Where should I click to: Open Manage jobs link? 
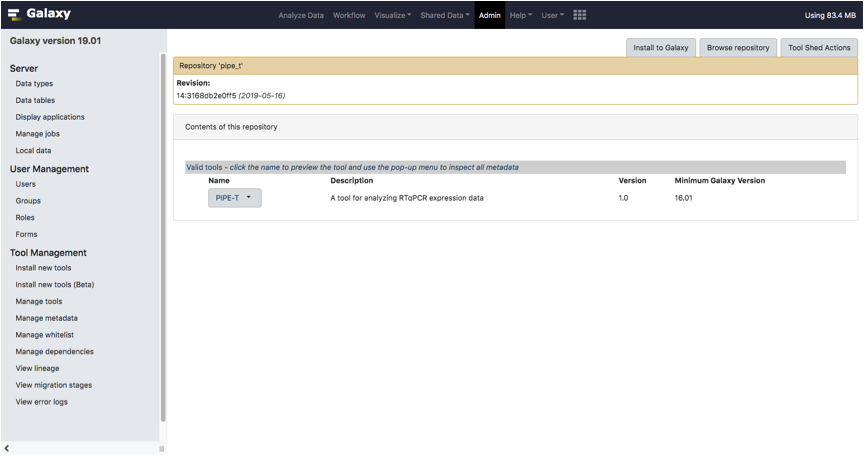37,134
